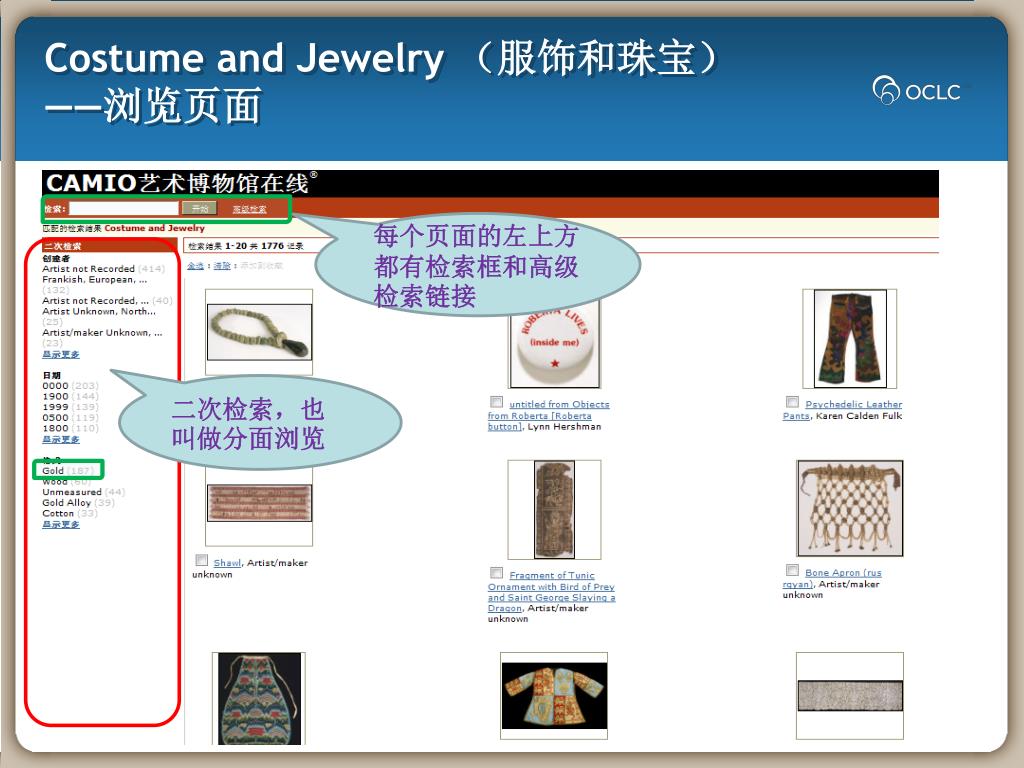The height and width of the screenshot is (768, 1024).
Task: Open untitled from Objects from Roberta link
Action: point(549,415)
